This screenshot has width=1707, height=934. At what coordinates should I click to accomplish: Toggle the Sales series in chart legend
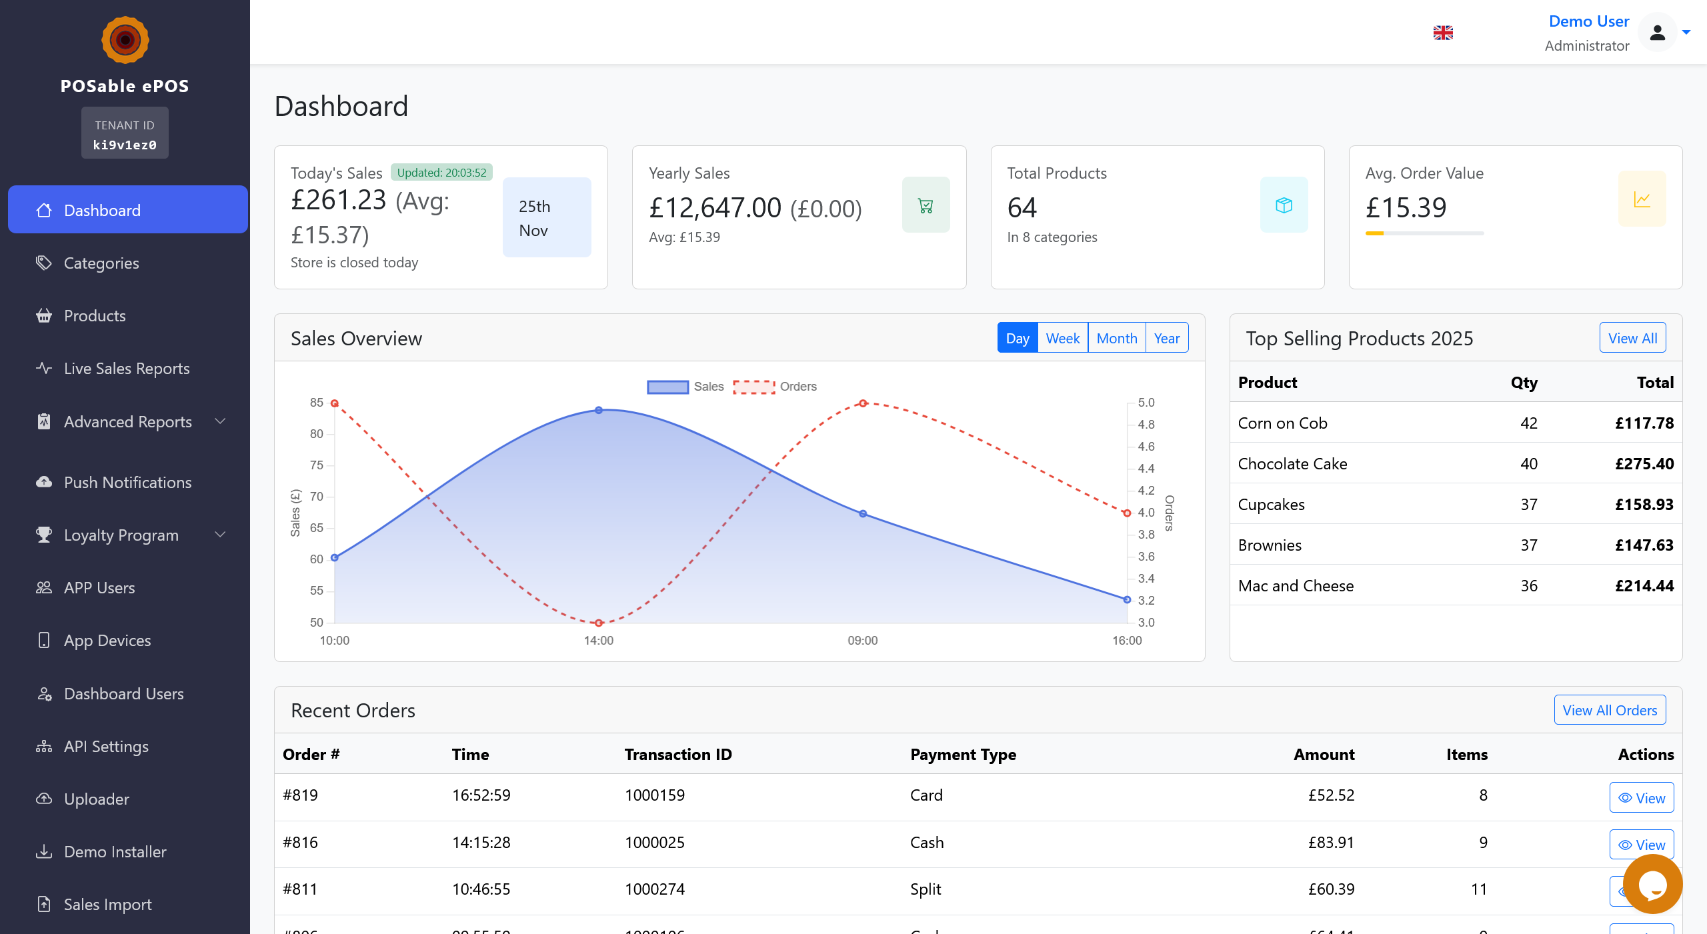[x=685, y=387]
